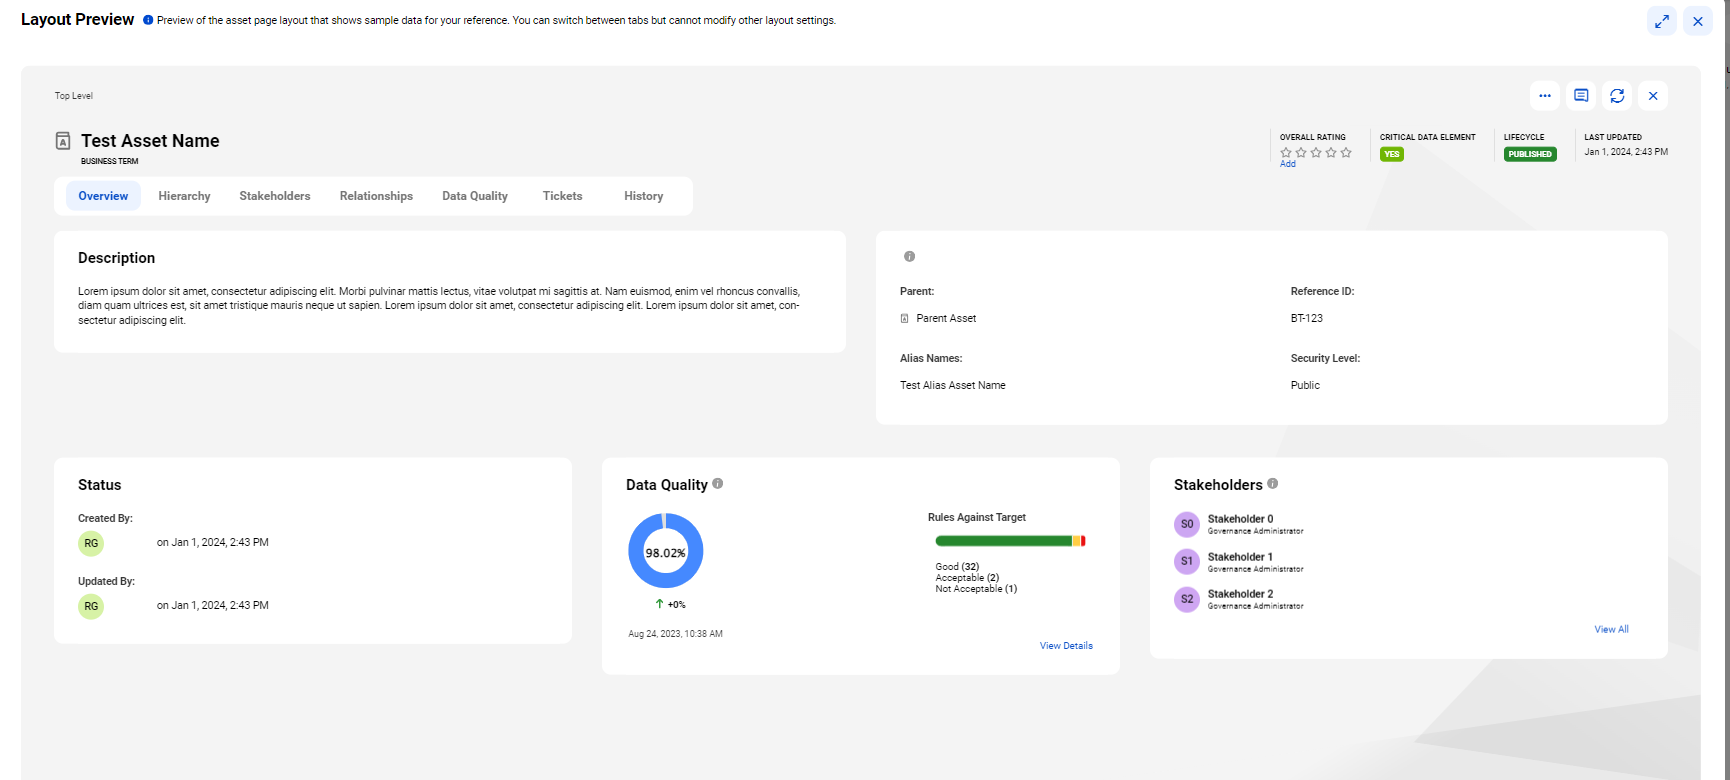Click the YES critical data element badge
Viewport: 1730px width, 780px height.
[1392, 154]
